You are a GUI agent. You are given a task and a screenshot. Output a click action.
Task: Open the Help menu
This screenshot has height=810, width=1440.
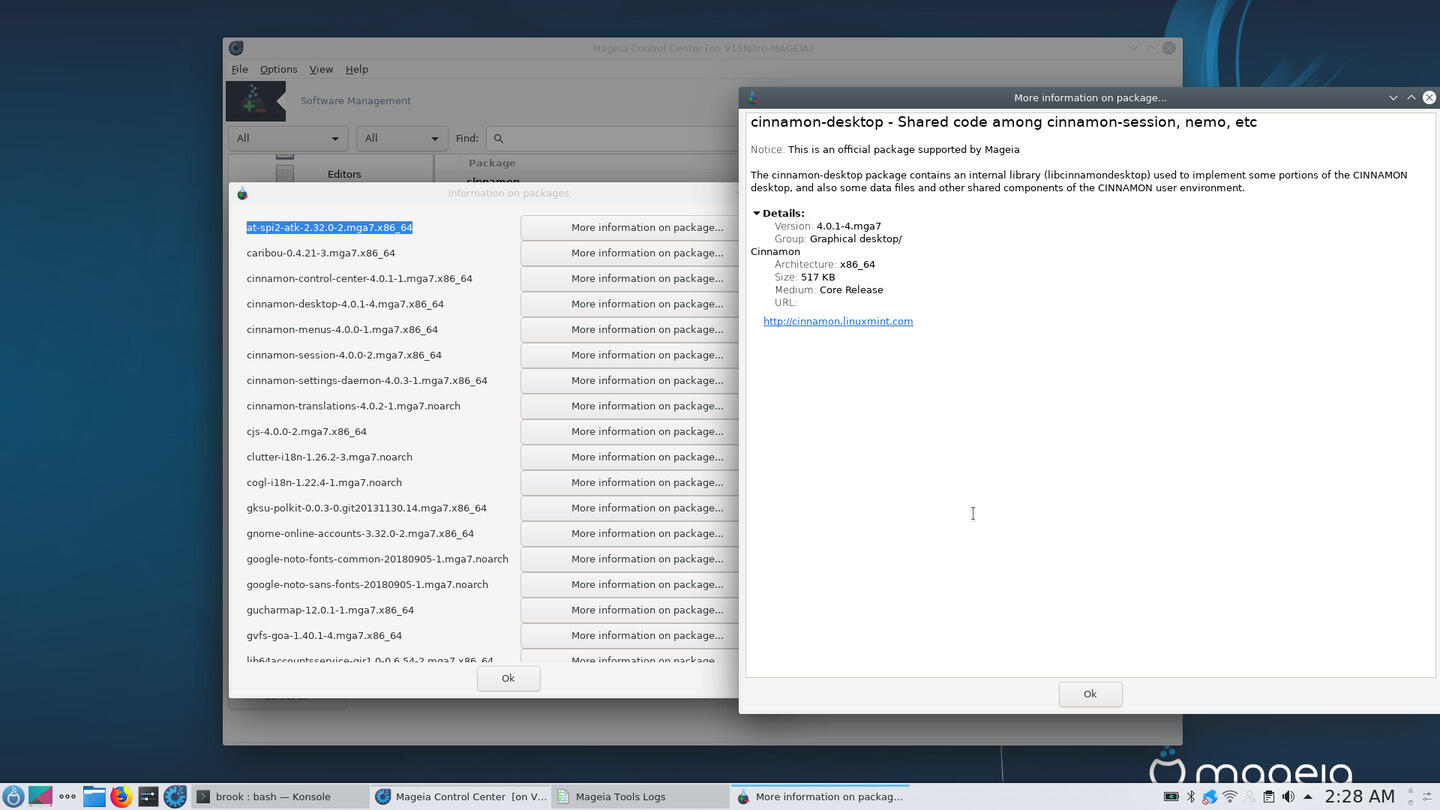click(357, 69)
